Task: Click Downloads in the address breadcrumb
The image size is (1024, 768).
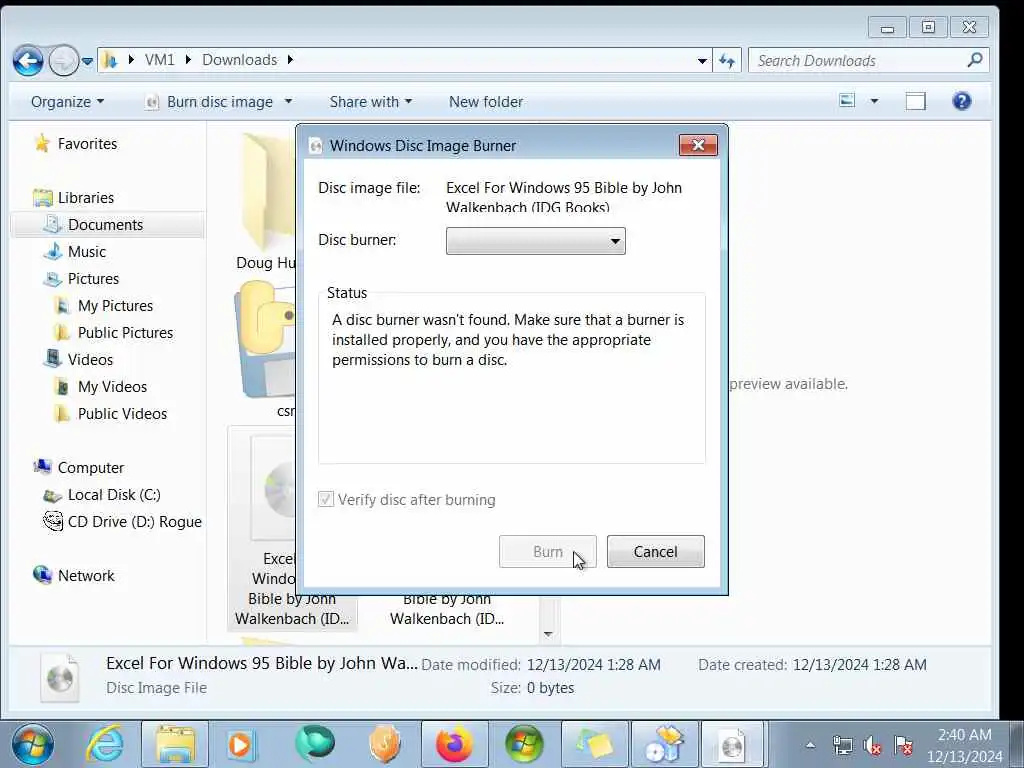Action: pyautogui.click(x=240, y=60)
